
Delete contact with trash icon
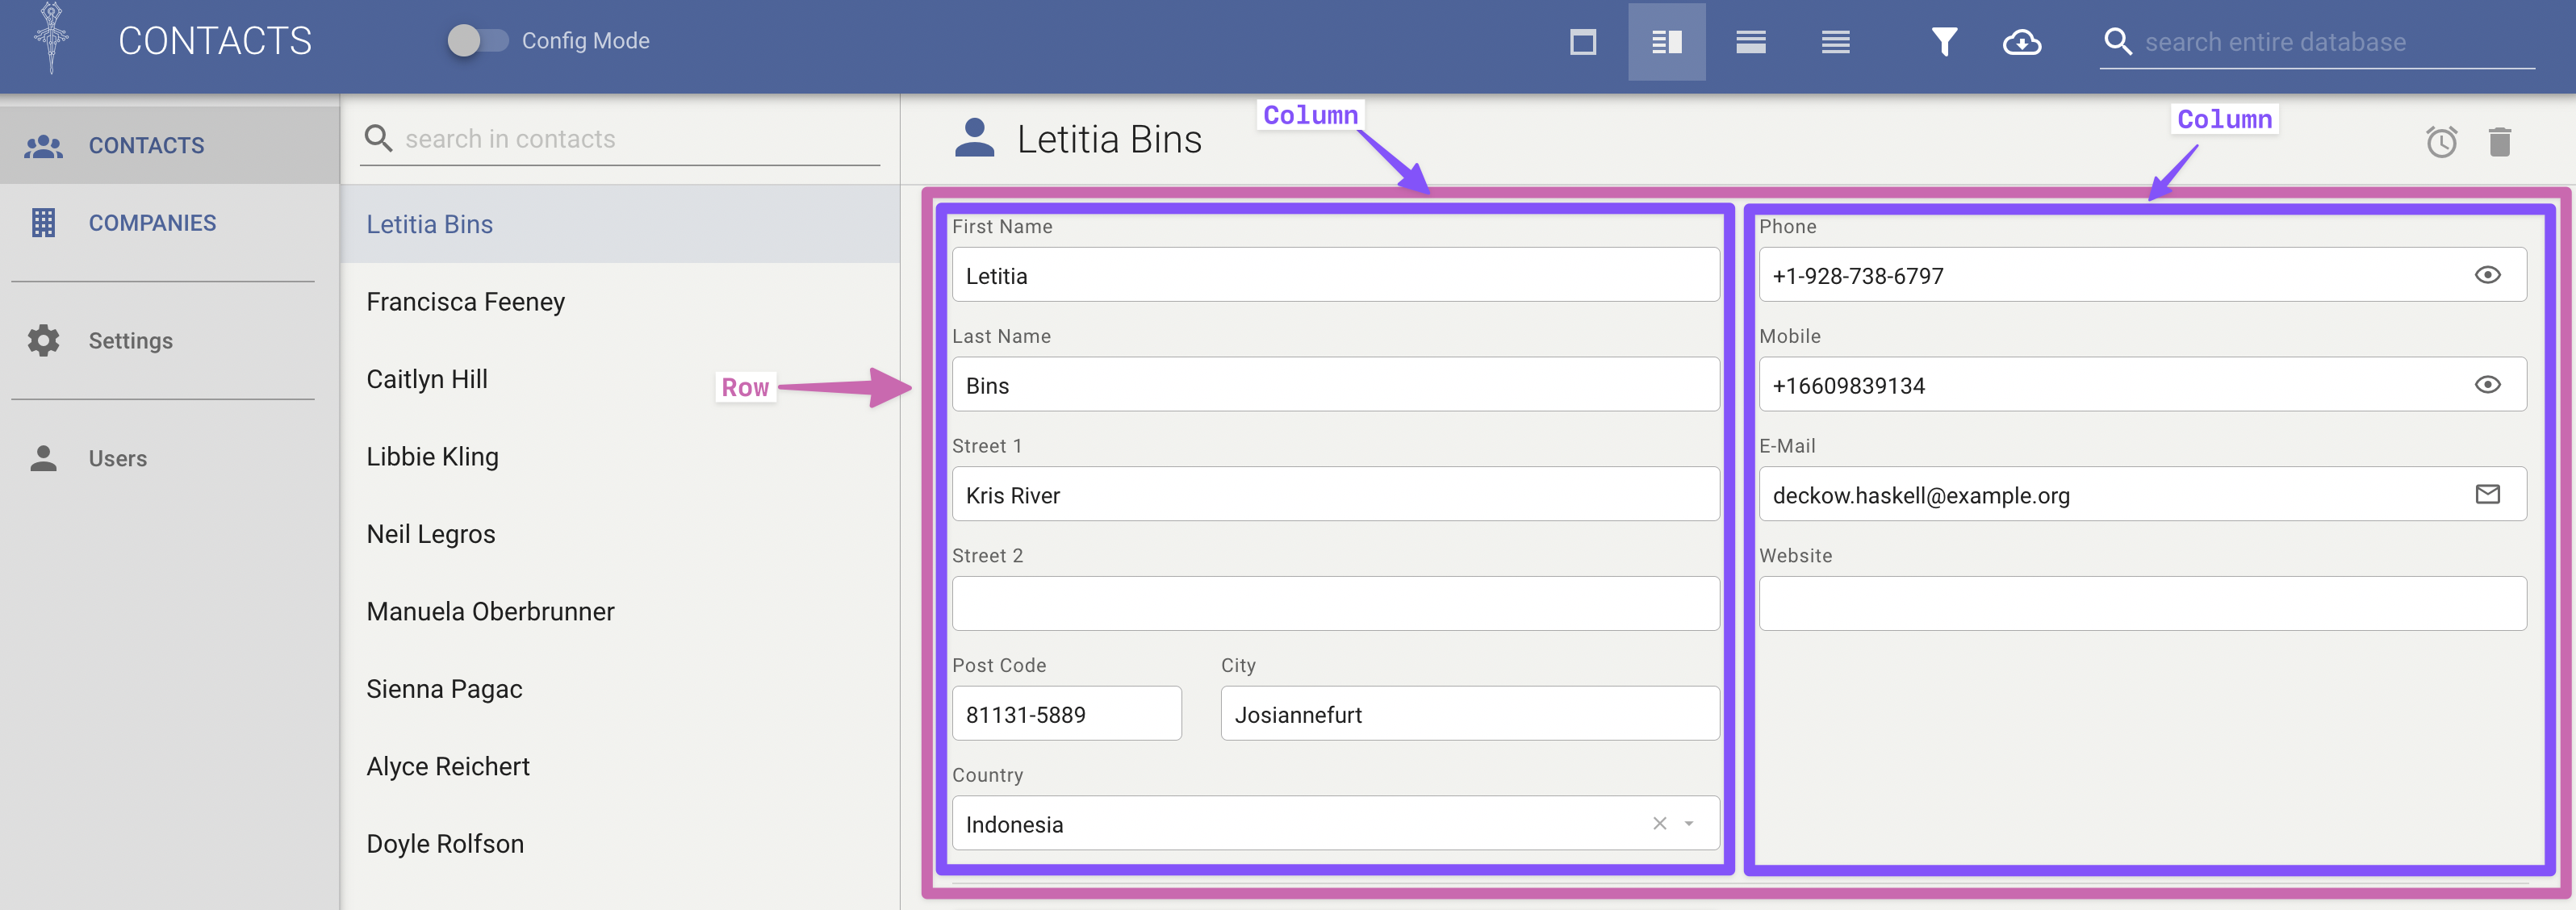tap(2499, 142)
